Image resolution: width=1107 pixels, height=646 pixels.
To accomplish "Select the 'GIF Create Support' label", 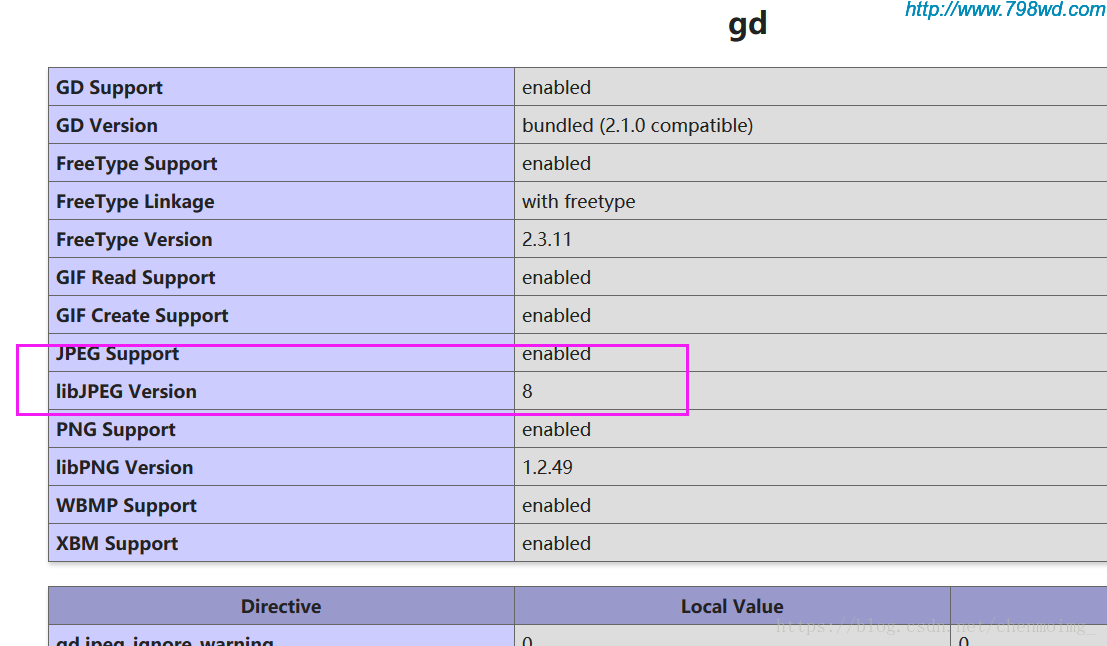I will (142, 316).
